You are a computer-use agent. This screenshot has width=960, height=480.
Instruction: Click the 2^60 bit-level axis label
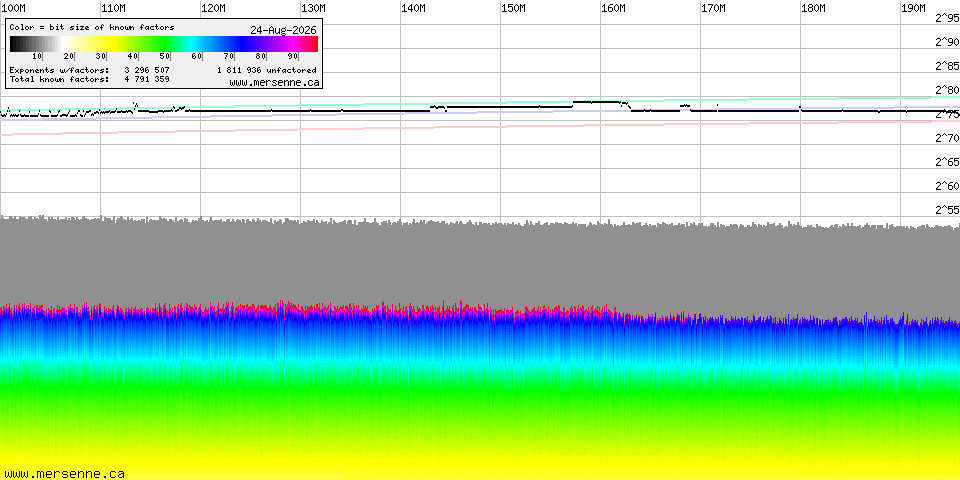coord(947,186)
